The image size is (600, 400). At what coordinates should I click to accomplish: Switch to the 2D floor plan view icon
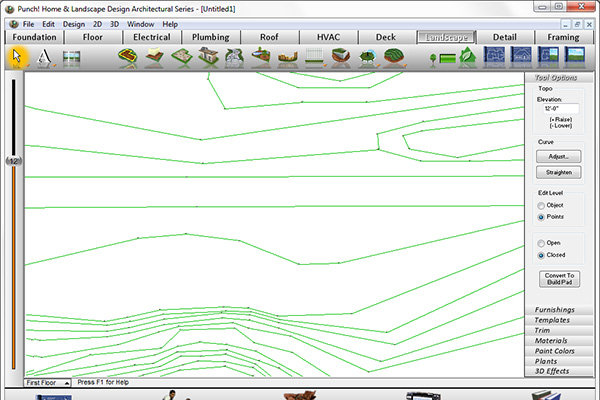point(494,57)
